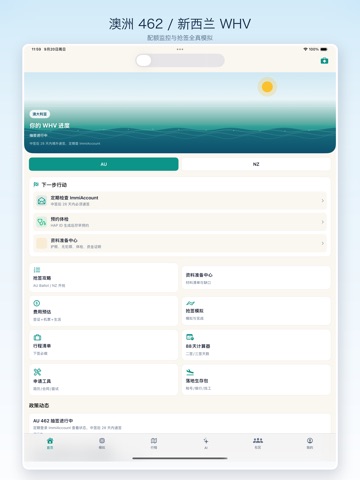Open the community tab with people icon
The image size is (360, 480).
pos(258,443)
